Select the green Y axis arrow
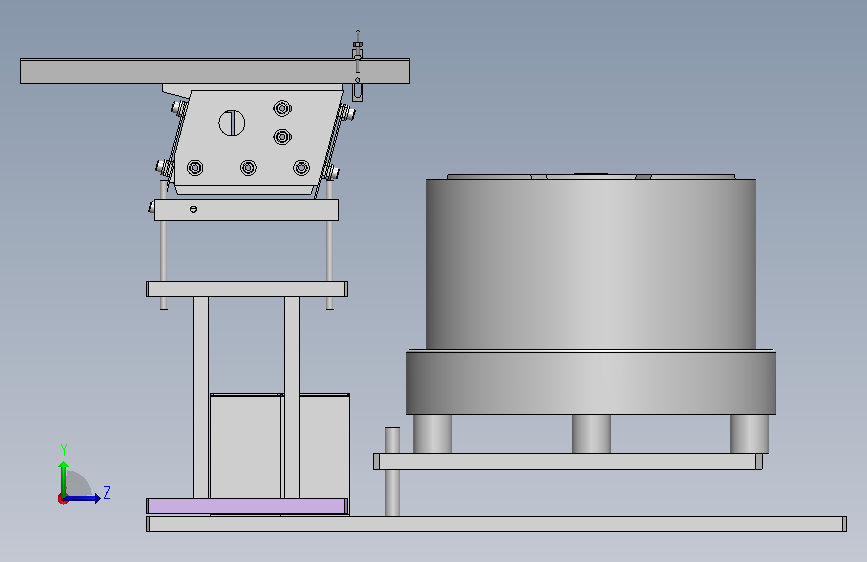This screenshot has width=867, height=562. point(64,478)
